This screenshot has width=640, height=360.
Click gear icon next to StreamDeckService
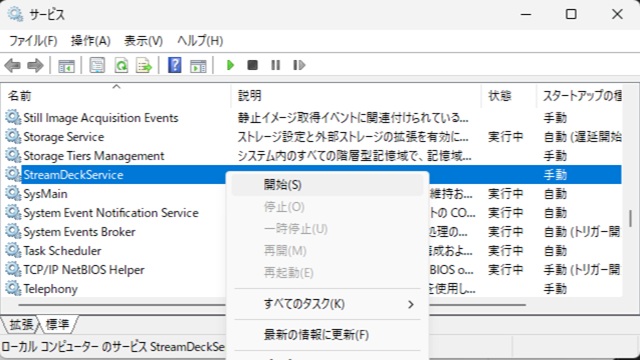pos(13,175)
